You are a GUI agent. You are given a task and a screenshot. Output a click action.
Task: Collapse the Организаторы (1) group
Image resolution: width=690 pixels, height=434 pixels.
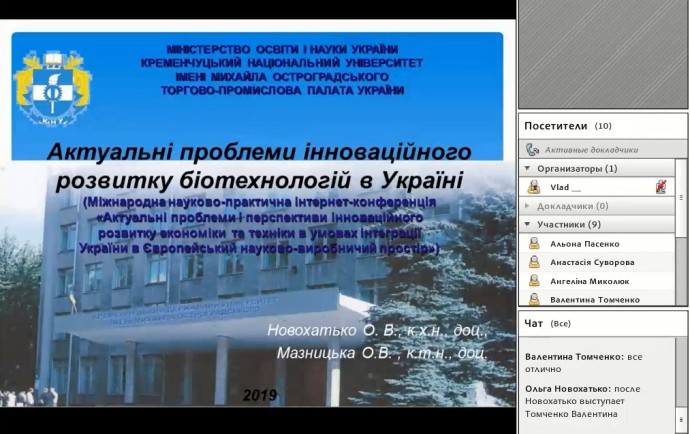[529, 169]
